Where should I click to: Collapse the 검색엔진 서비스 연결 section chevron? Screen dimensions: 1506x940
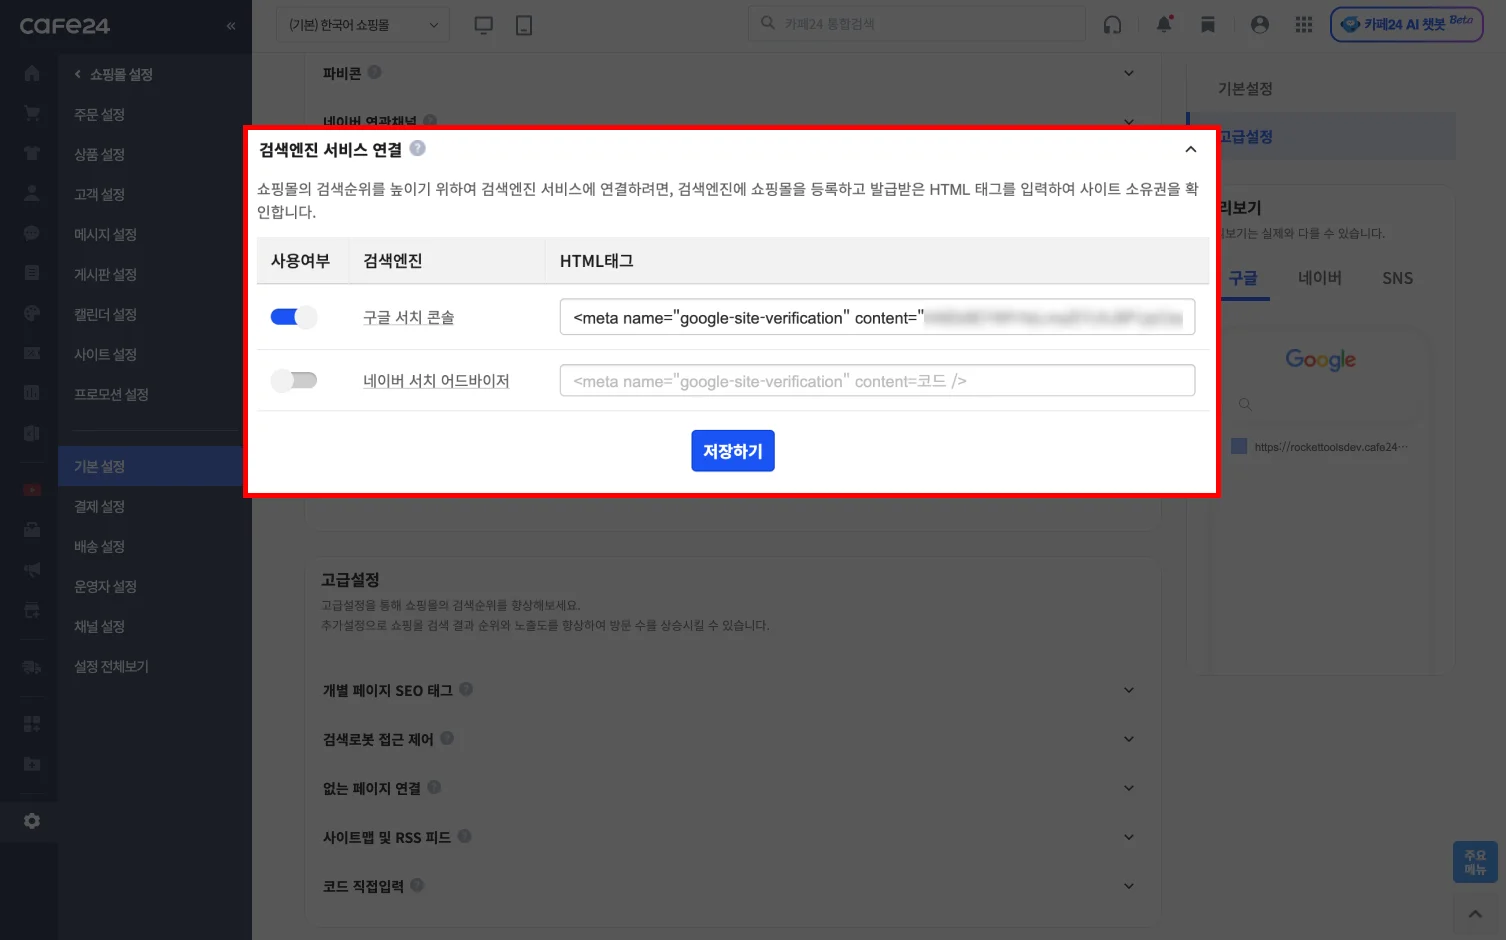pos(1190,148)
